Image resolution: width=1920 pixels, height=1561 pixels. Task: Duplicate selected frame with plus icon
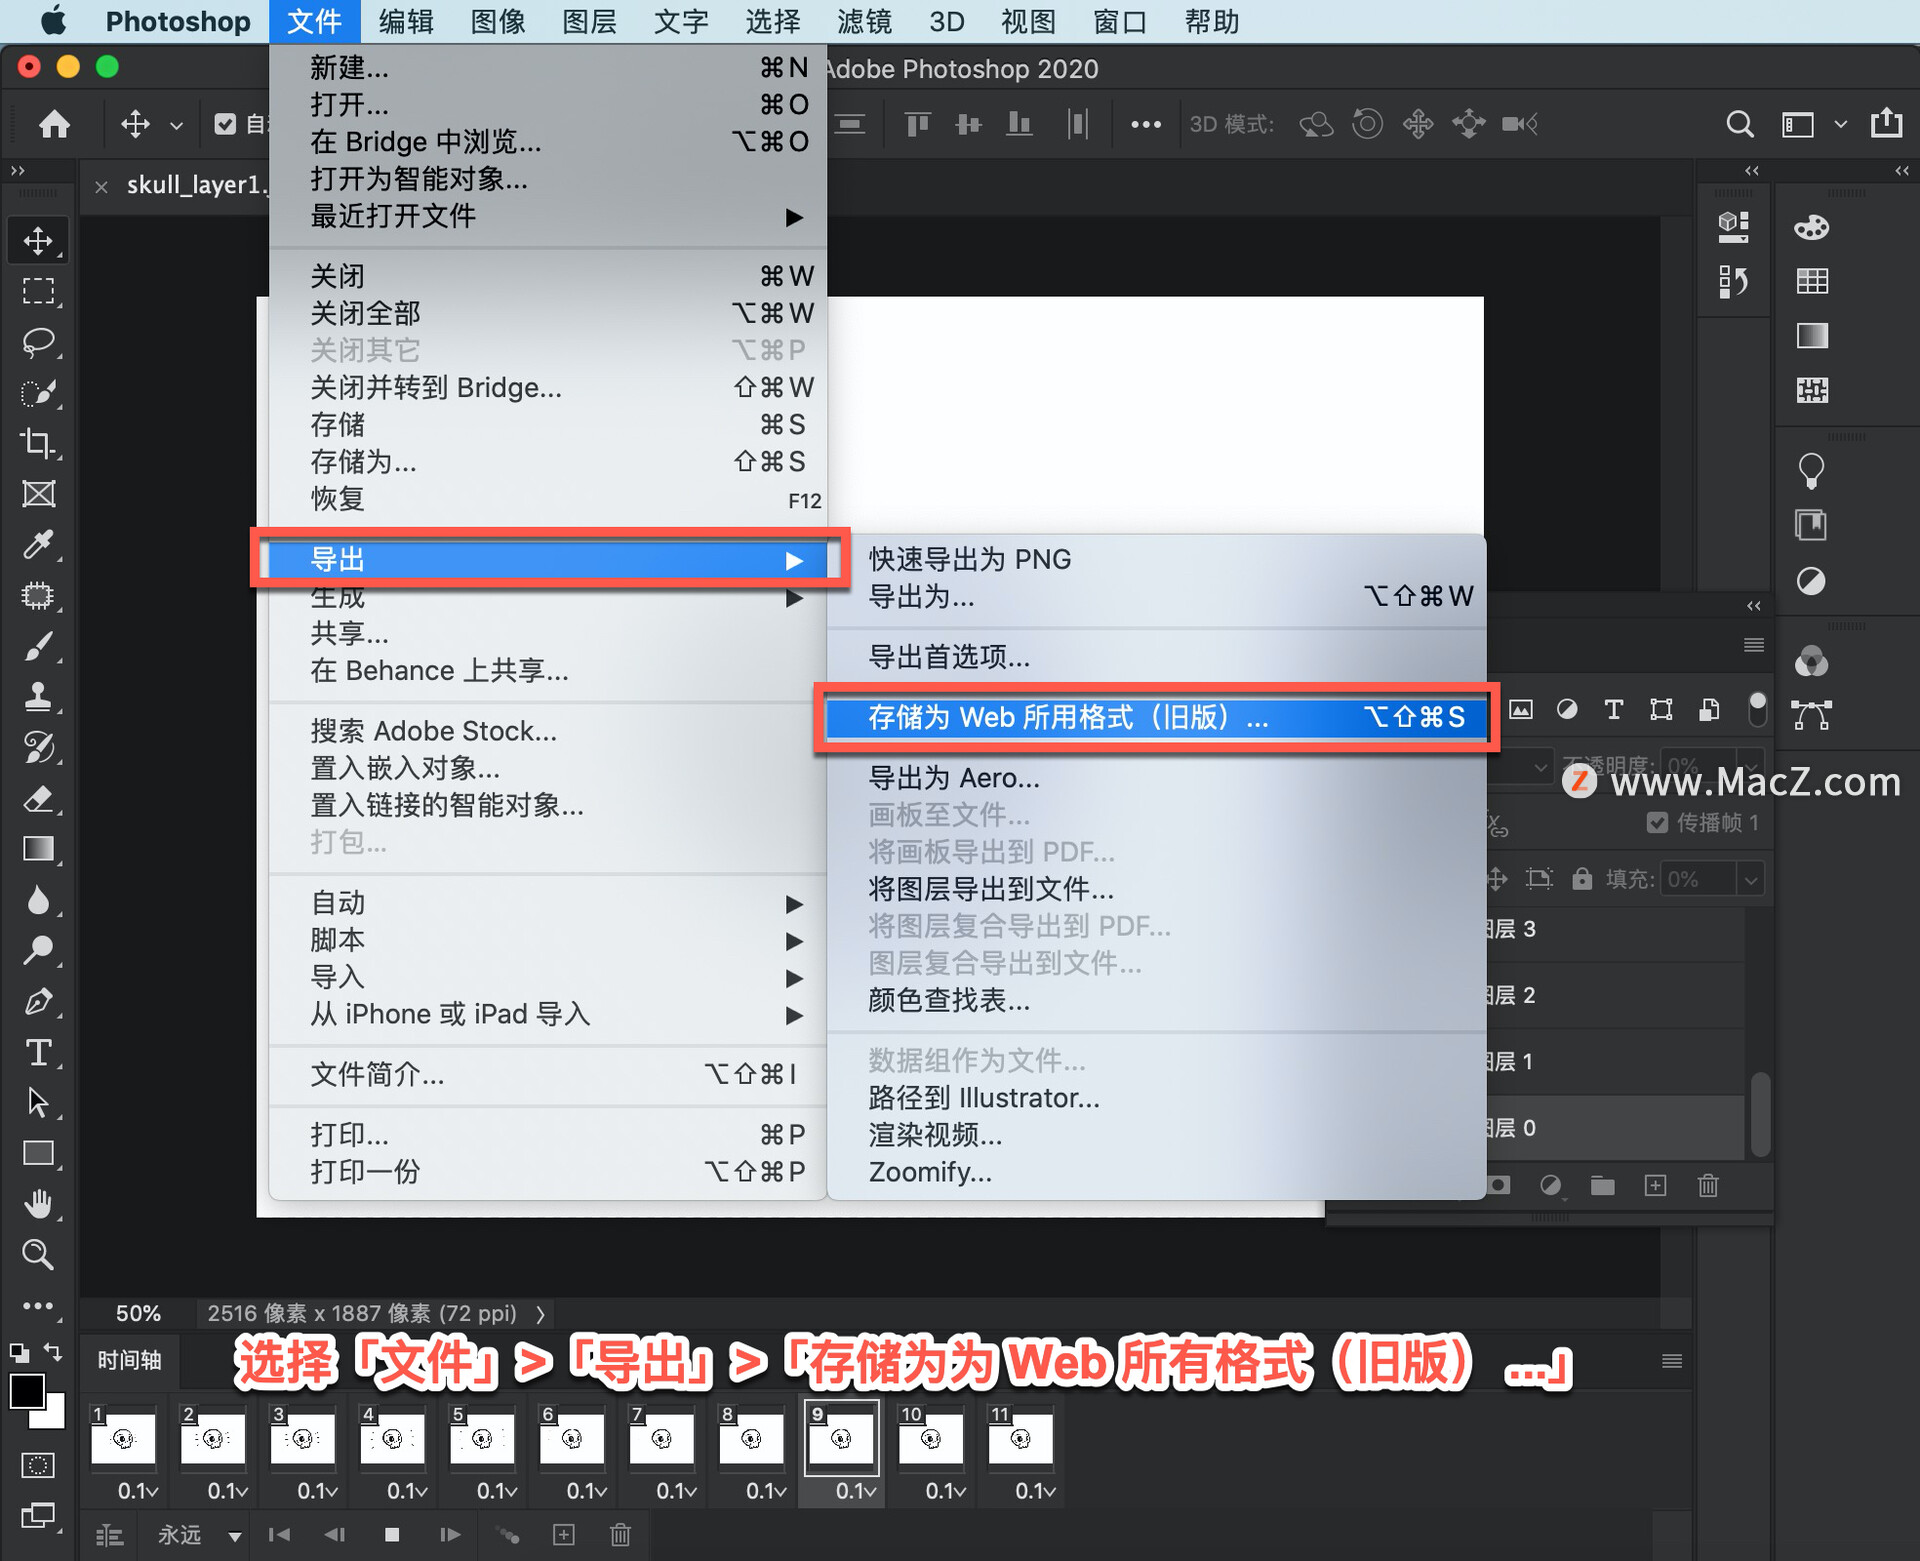(x=564, y=1535)
